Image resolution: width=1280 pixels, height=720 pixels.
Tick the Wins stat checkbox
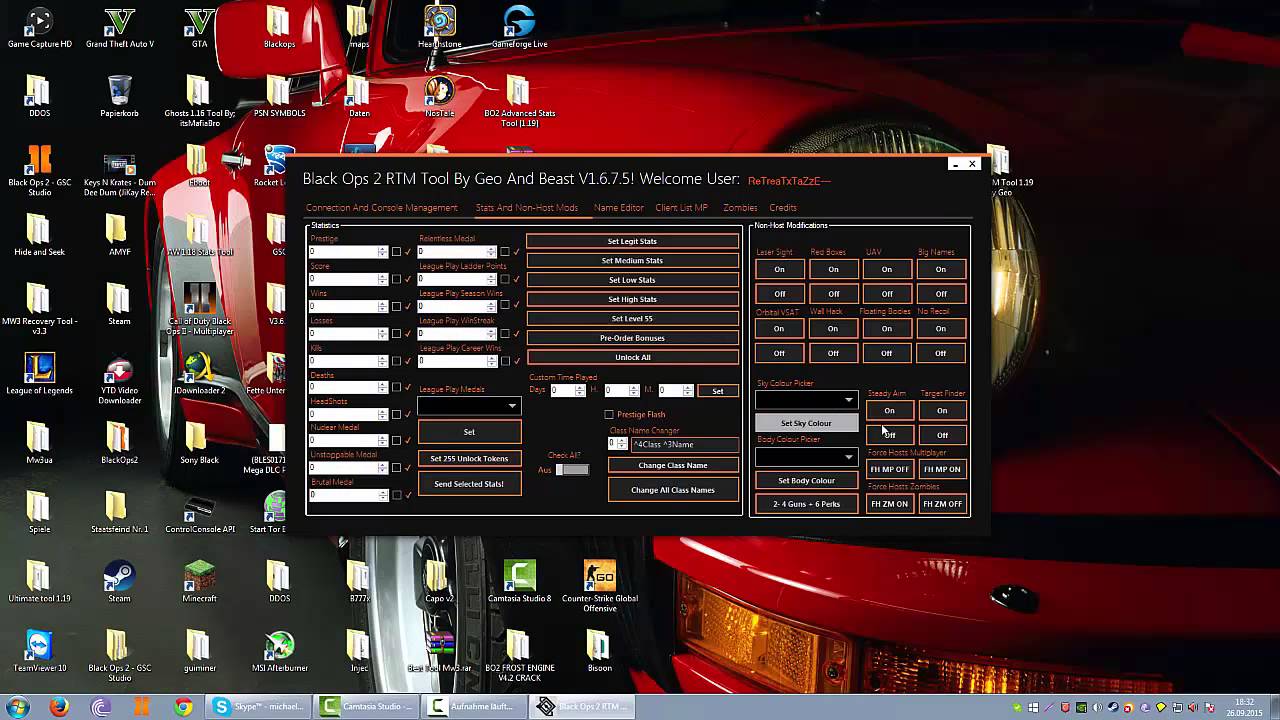(396, 306)
